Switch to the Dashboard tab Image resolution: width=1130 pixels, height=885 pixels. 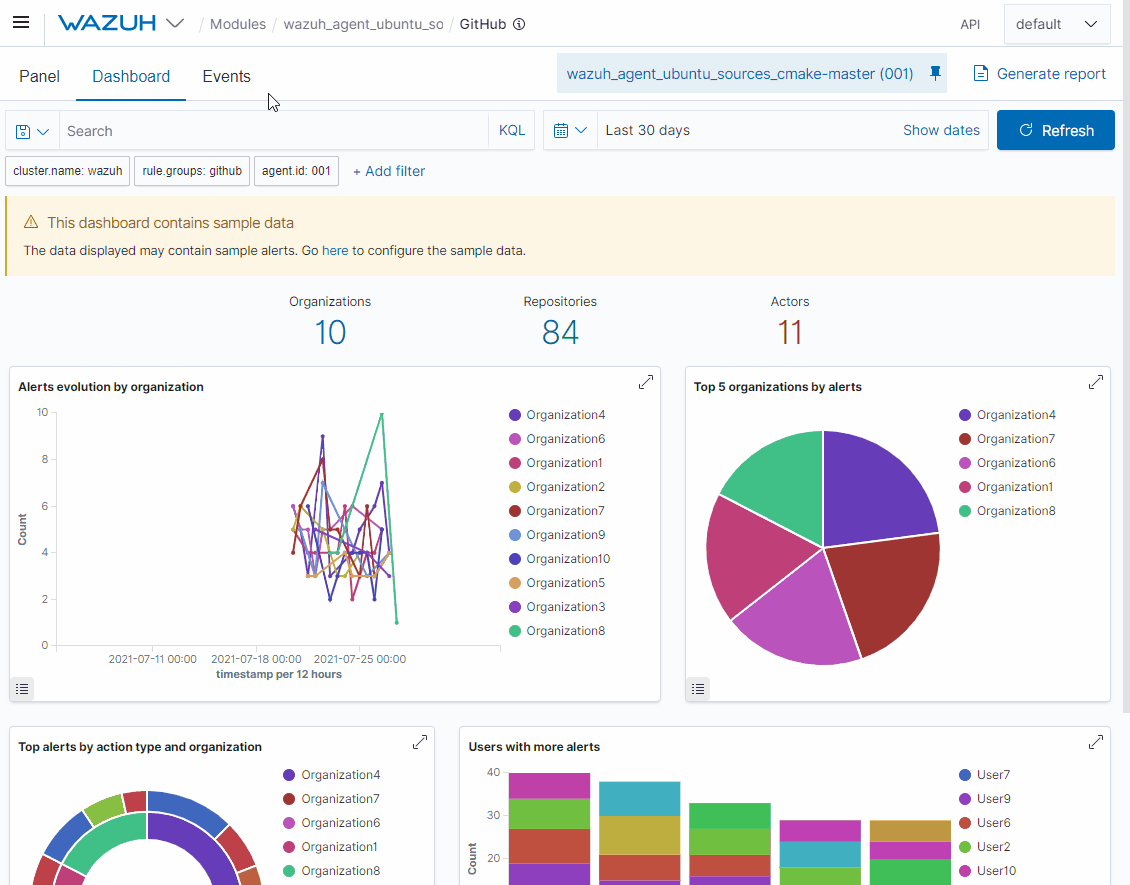(x=131, y=76)
